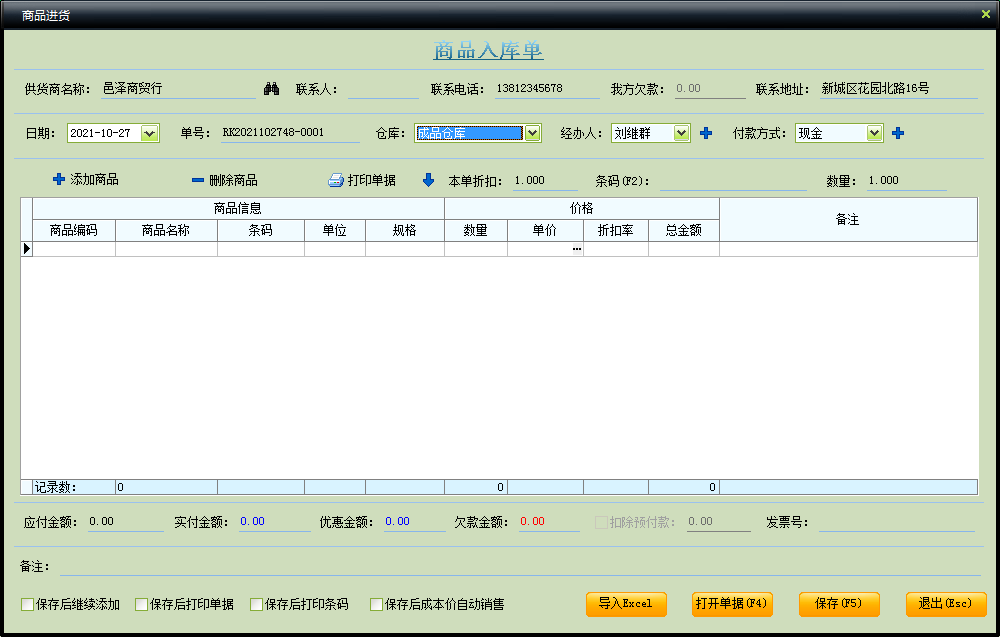Viewport: 1000px width, 637px height.
Task: Click the row indicator arrow in the grid
Action: point(27,249)
